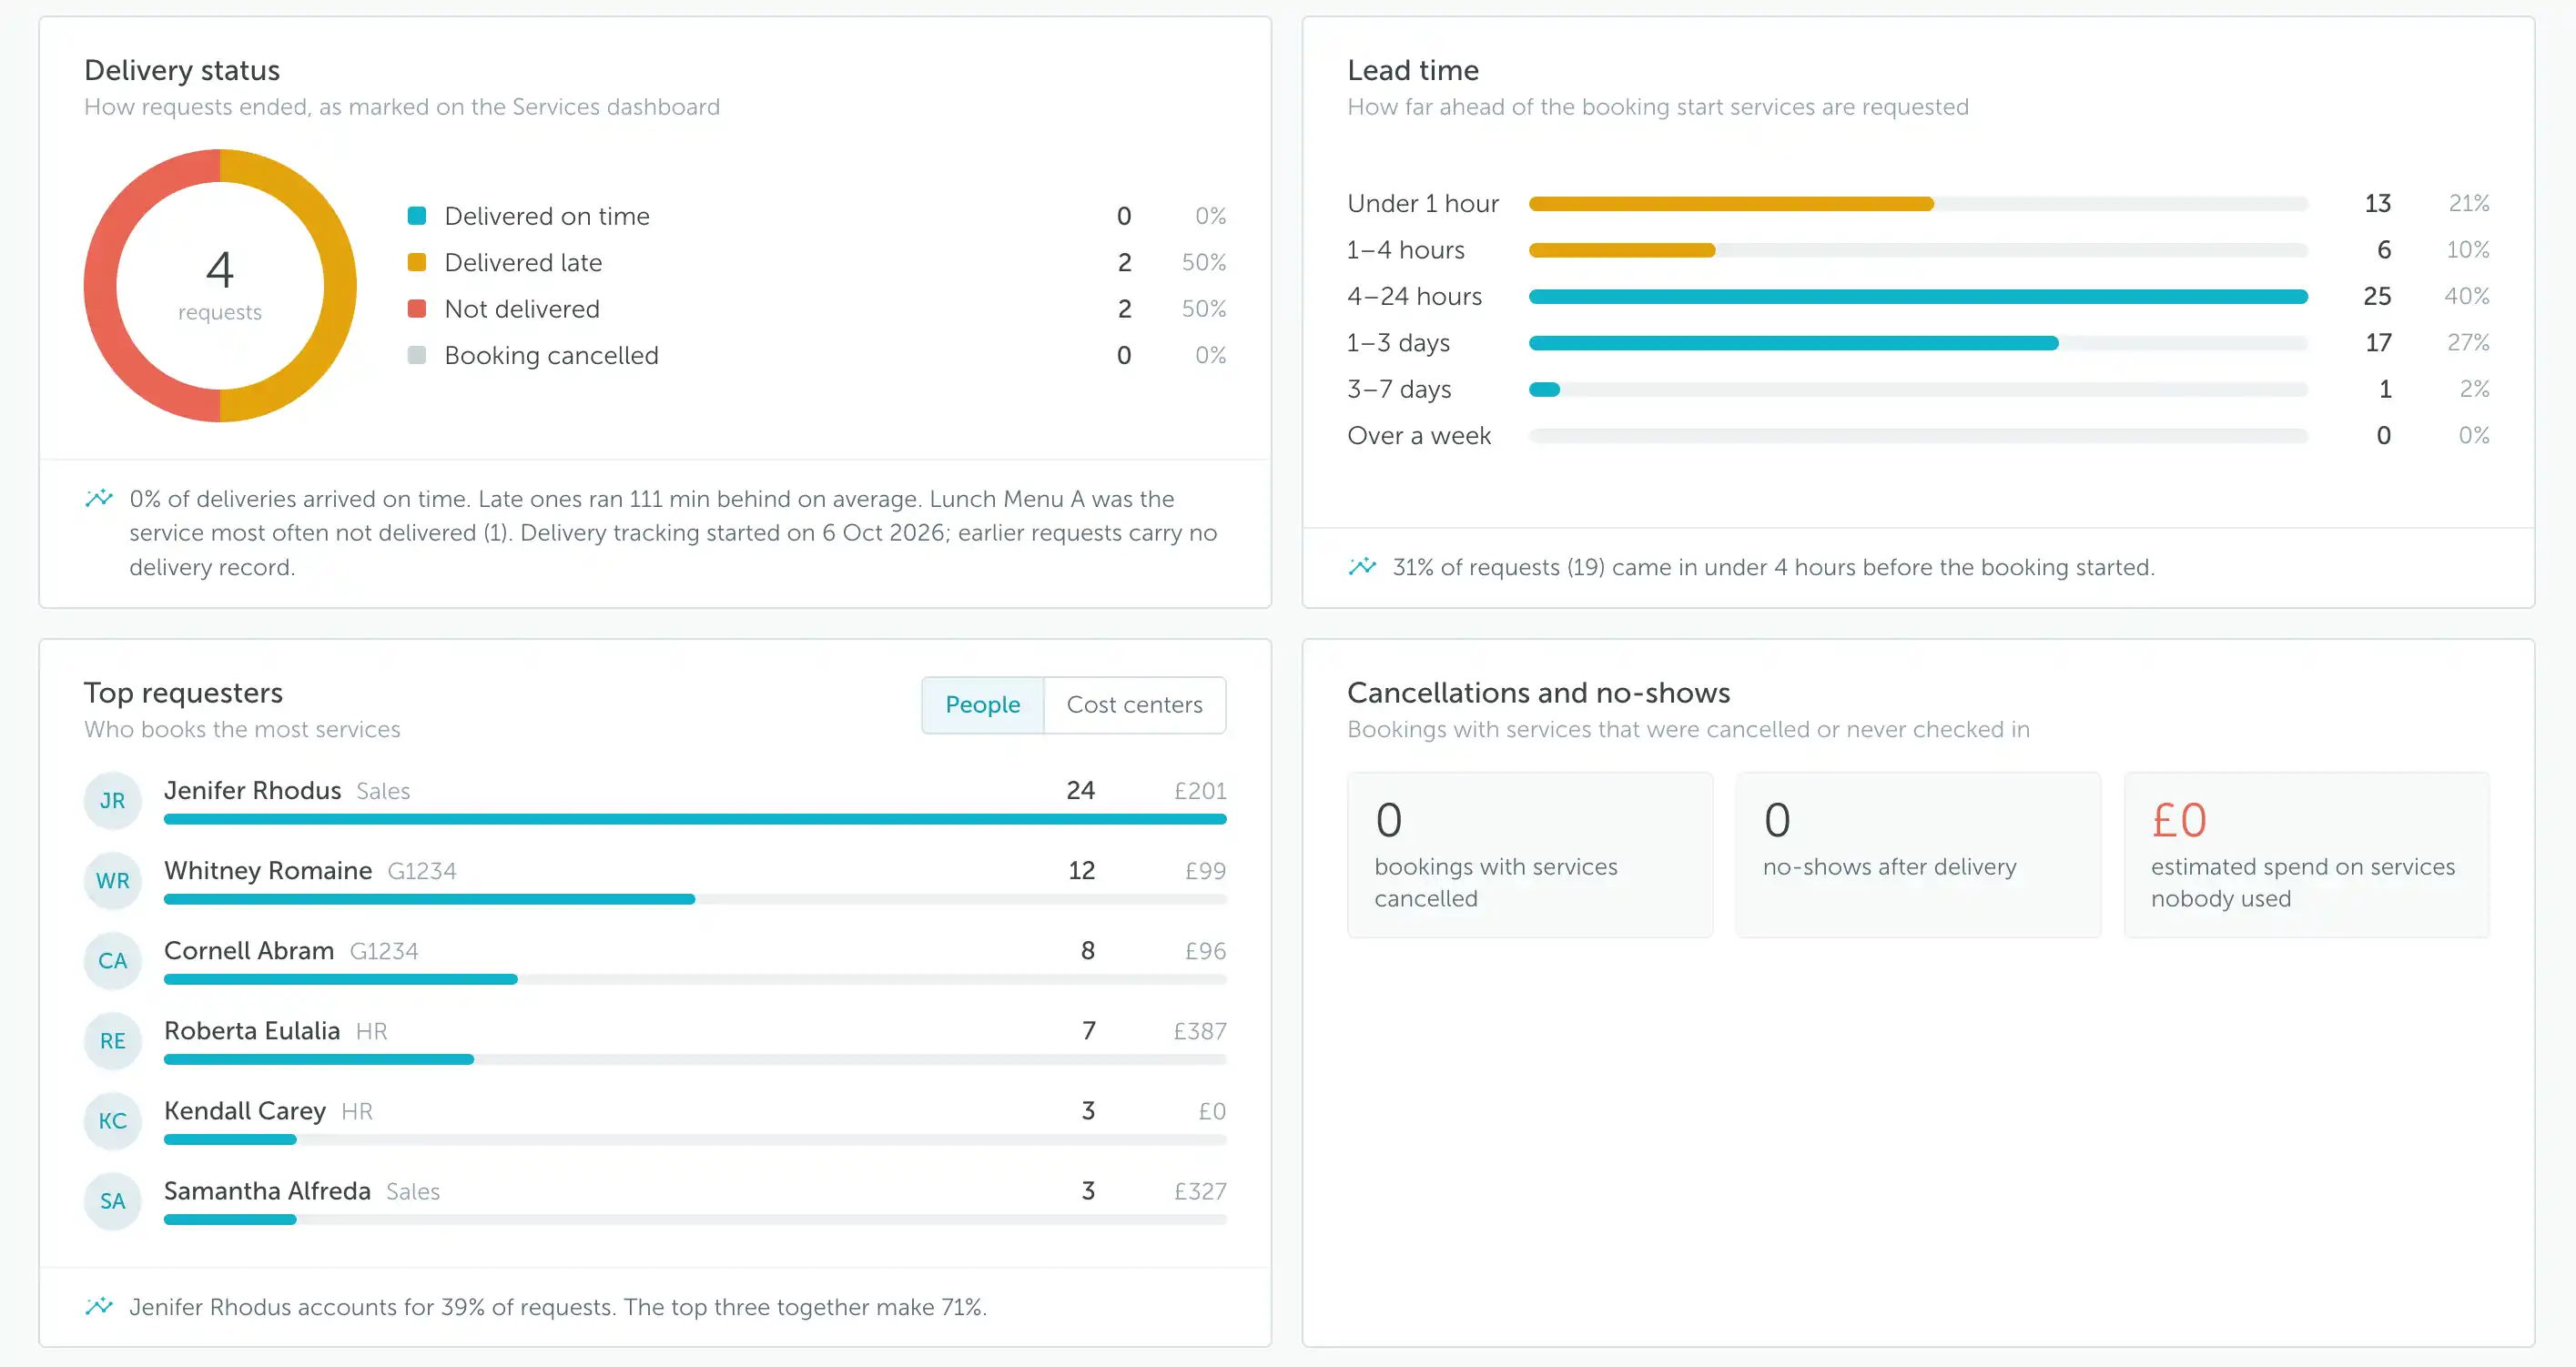
Task: Click the 1–3 days lead time bar
Action: 1918,343
